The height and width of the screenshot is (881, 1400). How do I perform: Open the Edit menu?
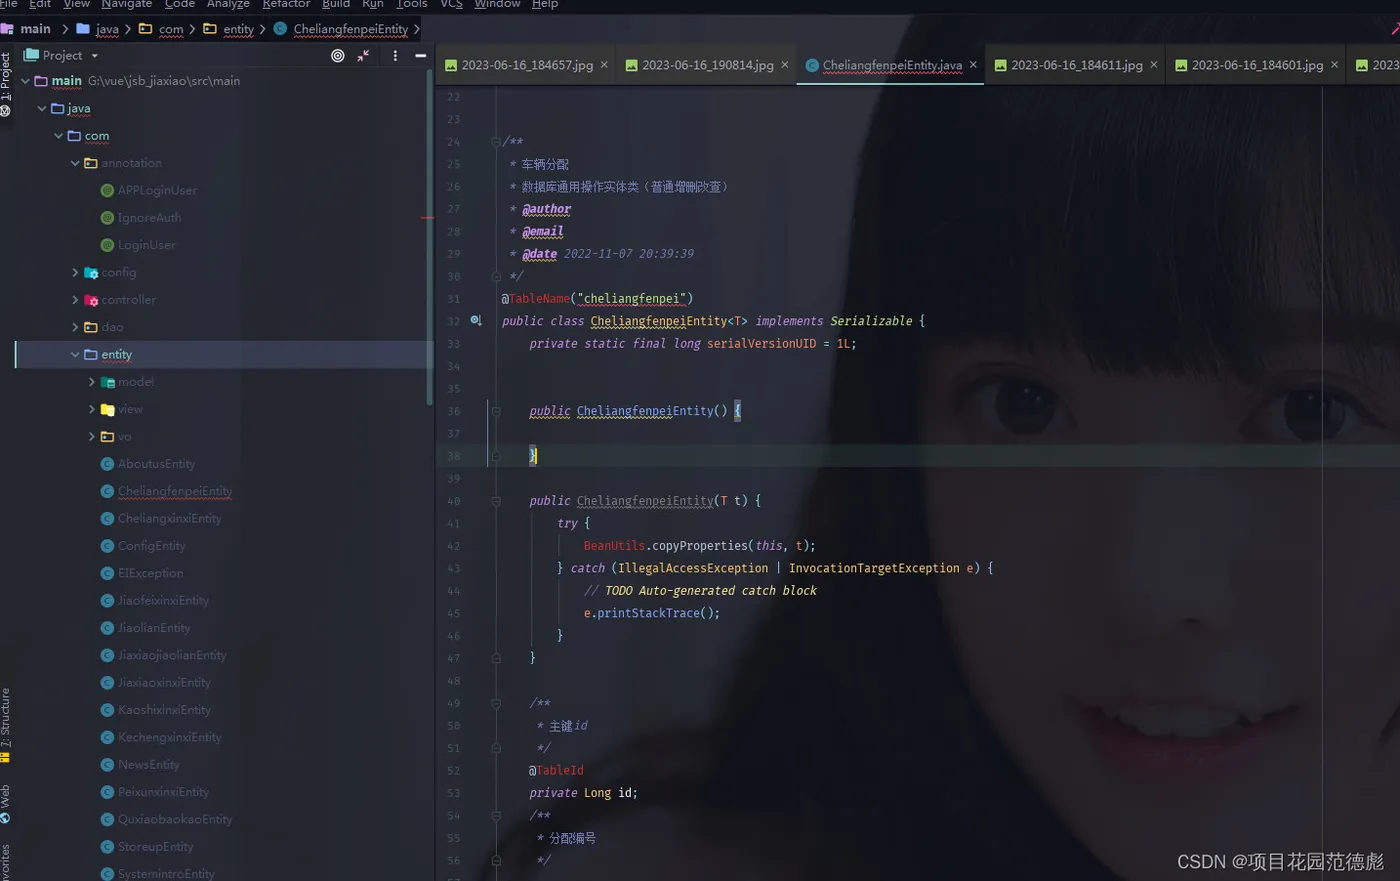pos(40,4)
